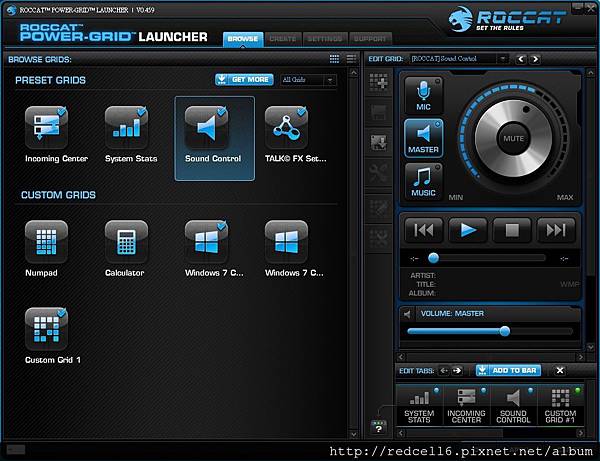This screenshot has height=461, width=600.
Task: Click the Add To Bar button
Action: click(x=509, y=370)
